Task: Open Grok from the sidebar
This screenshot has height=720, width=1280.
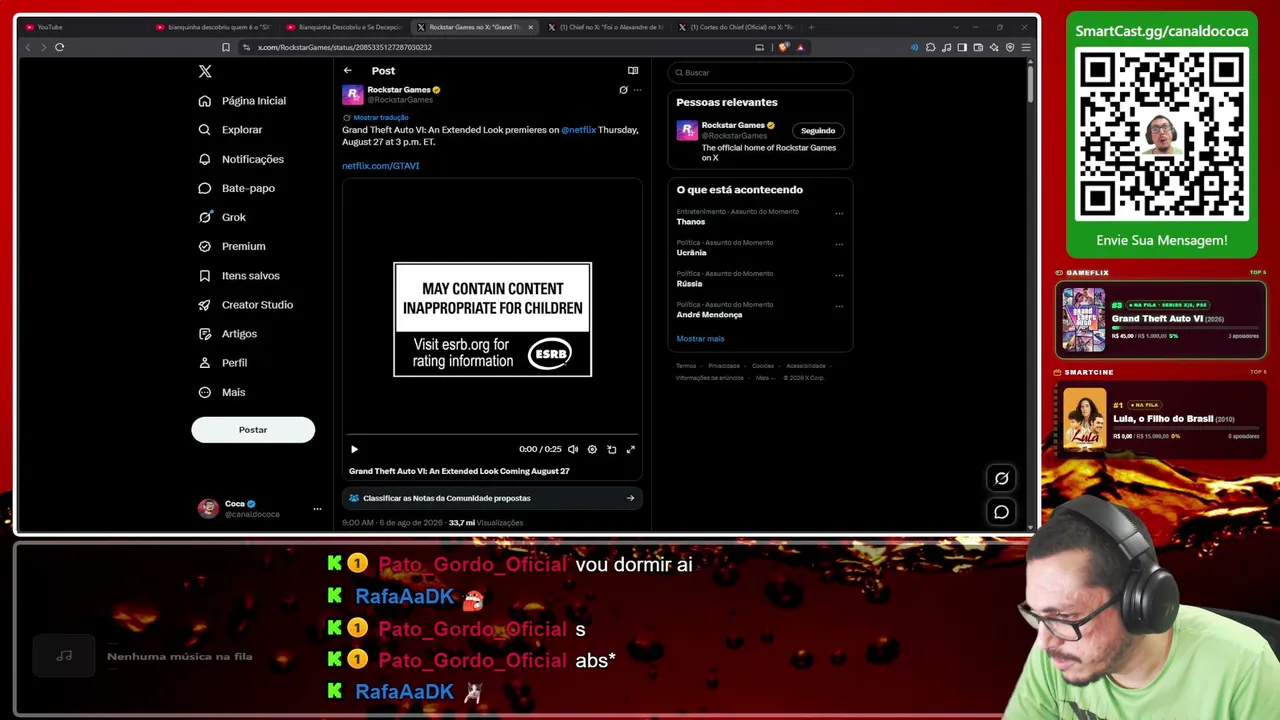Action: (x=222, y=217)
